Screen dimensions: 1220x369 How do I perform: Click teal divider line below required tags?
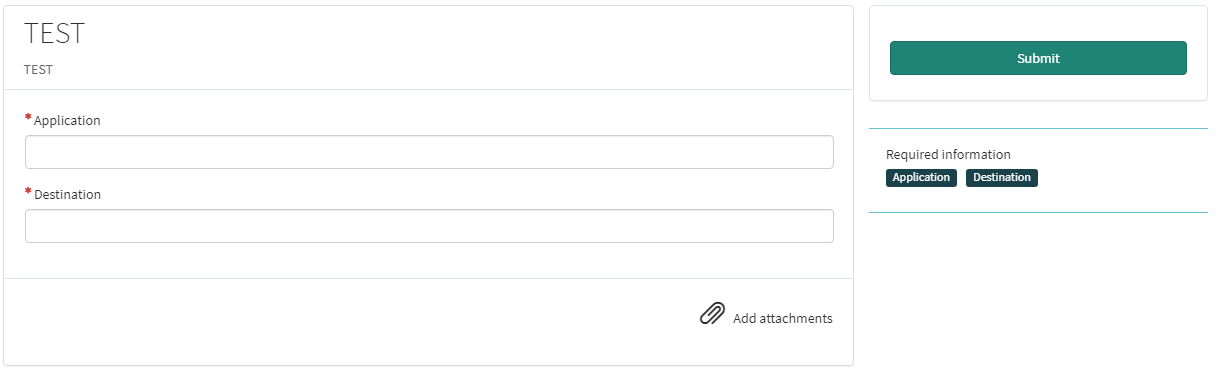pyautogui.click(x=1038, y=212)
